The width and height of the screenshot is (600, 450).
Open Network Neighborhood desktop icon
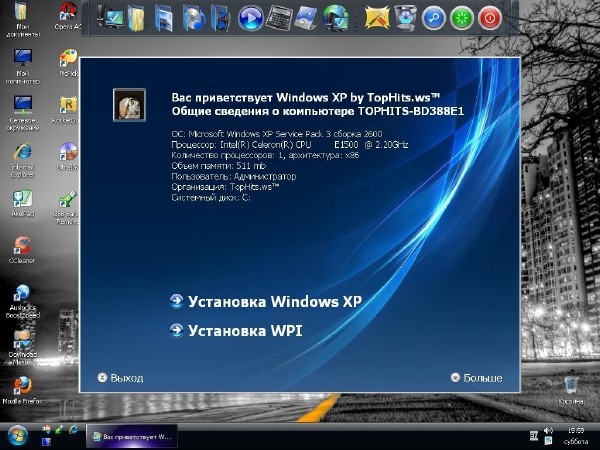coord(23,113)
